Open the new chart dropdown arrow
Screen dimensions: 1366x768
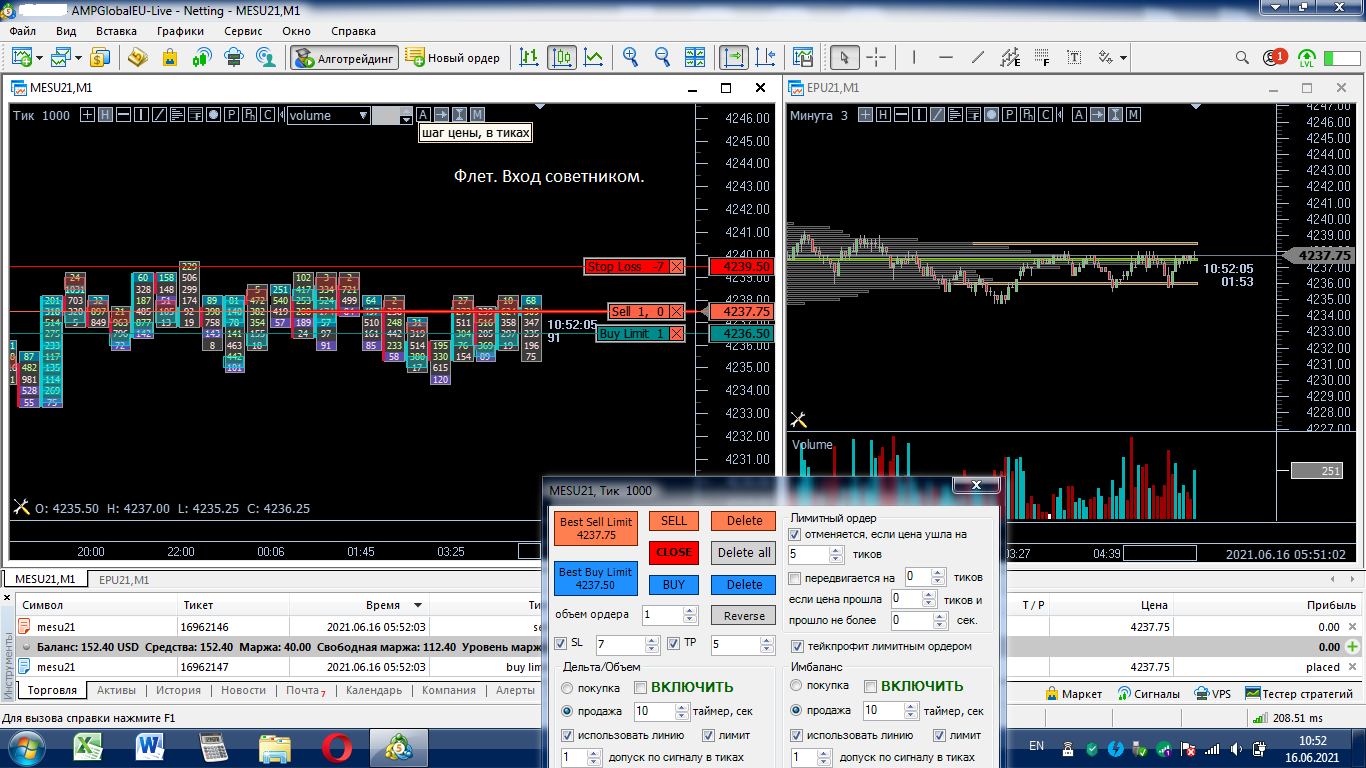coord(39,58)
